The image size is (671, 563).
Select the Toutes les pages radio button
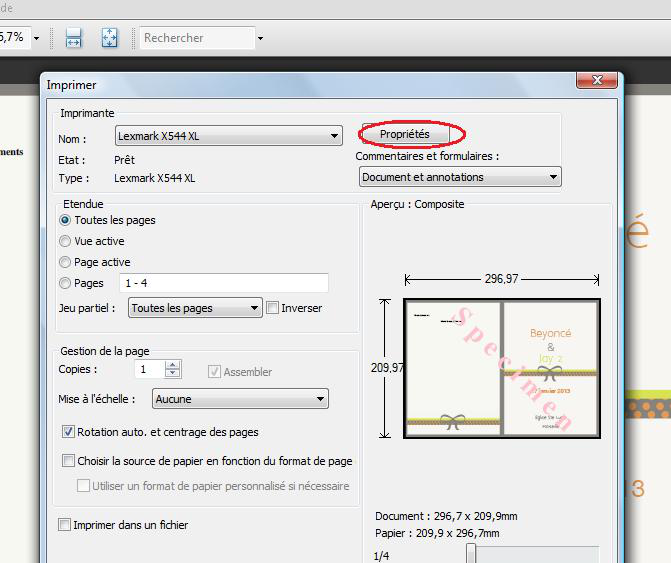[66, 220]
